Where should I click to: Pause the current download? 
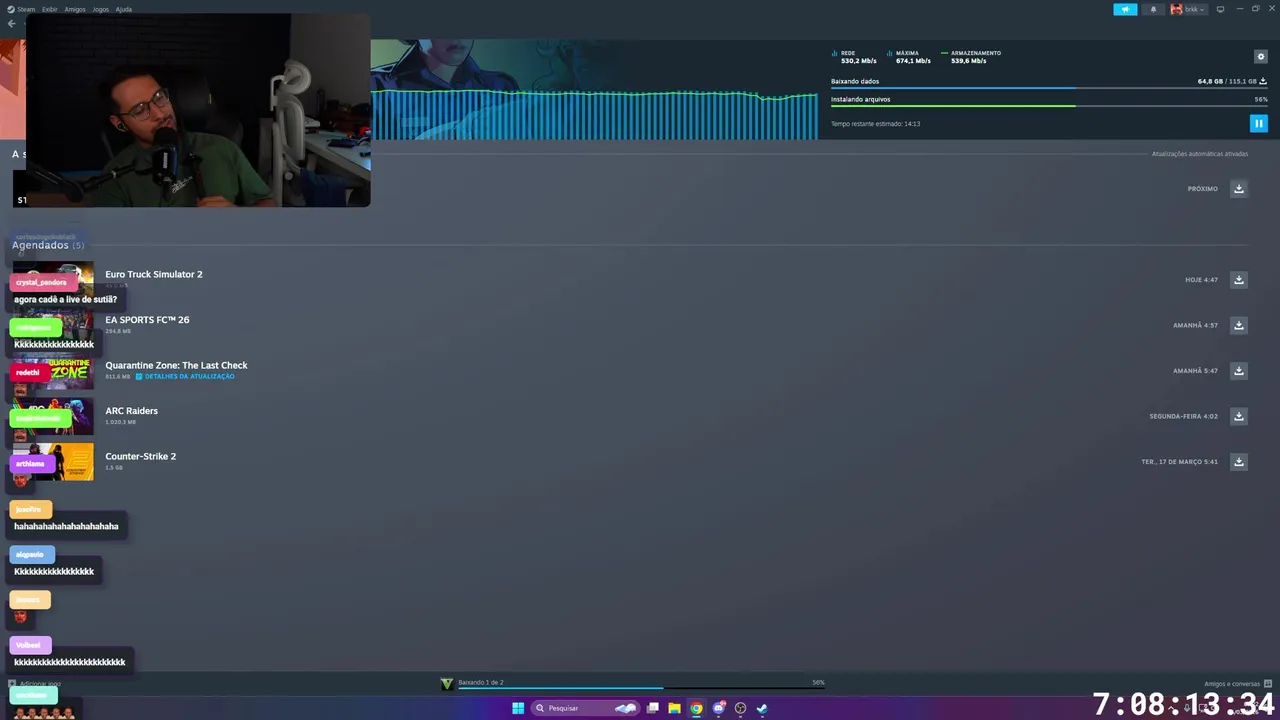click(x=1259, y=123)
